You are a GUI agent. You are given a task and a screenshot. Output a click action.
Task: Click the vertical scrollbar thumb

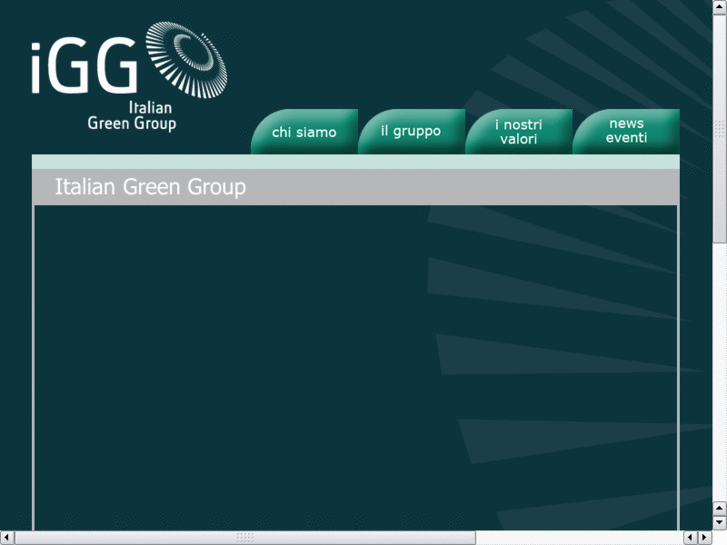720,128
